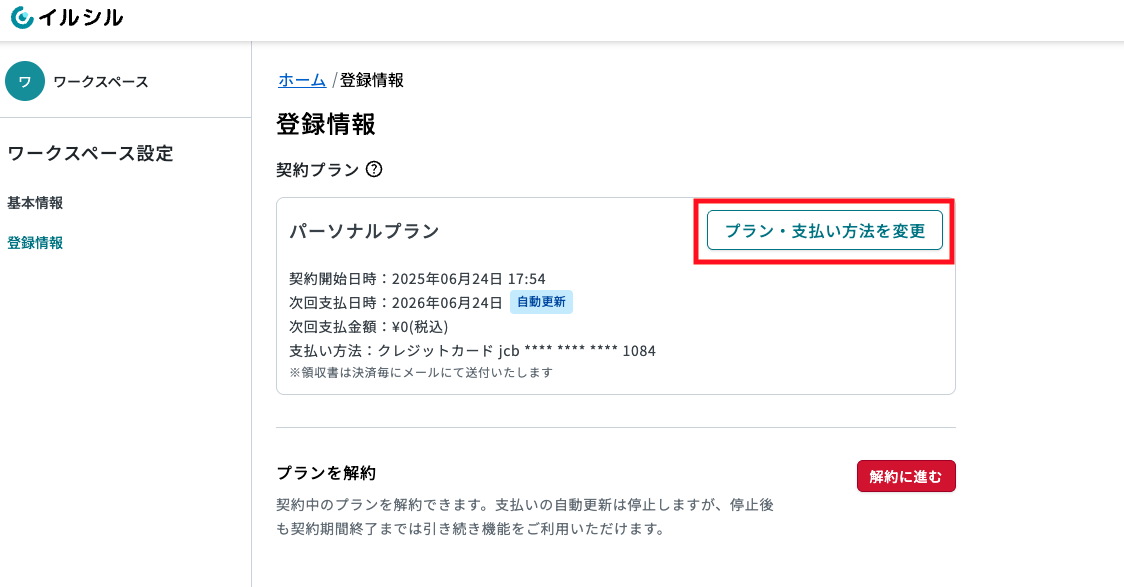Click the クレジットカード jcb payment line
Screen dimensions: 1124x587
click(472, 351)
